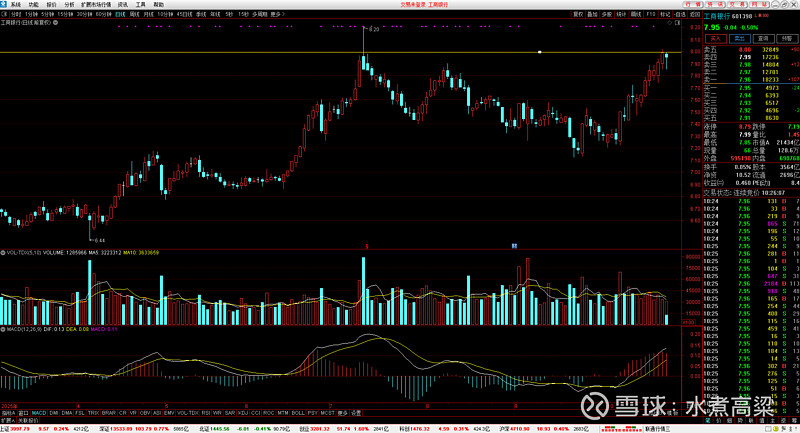Click the blue 卖出 sell button
Image resolution: width=800 pixels, height=433 pixels.
pyautogui.click(x=739, y=39)
